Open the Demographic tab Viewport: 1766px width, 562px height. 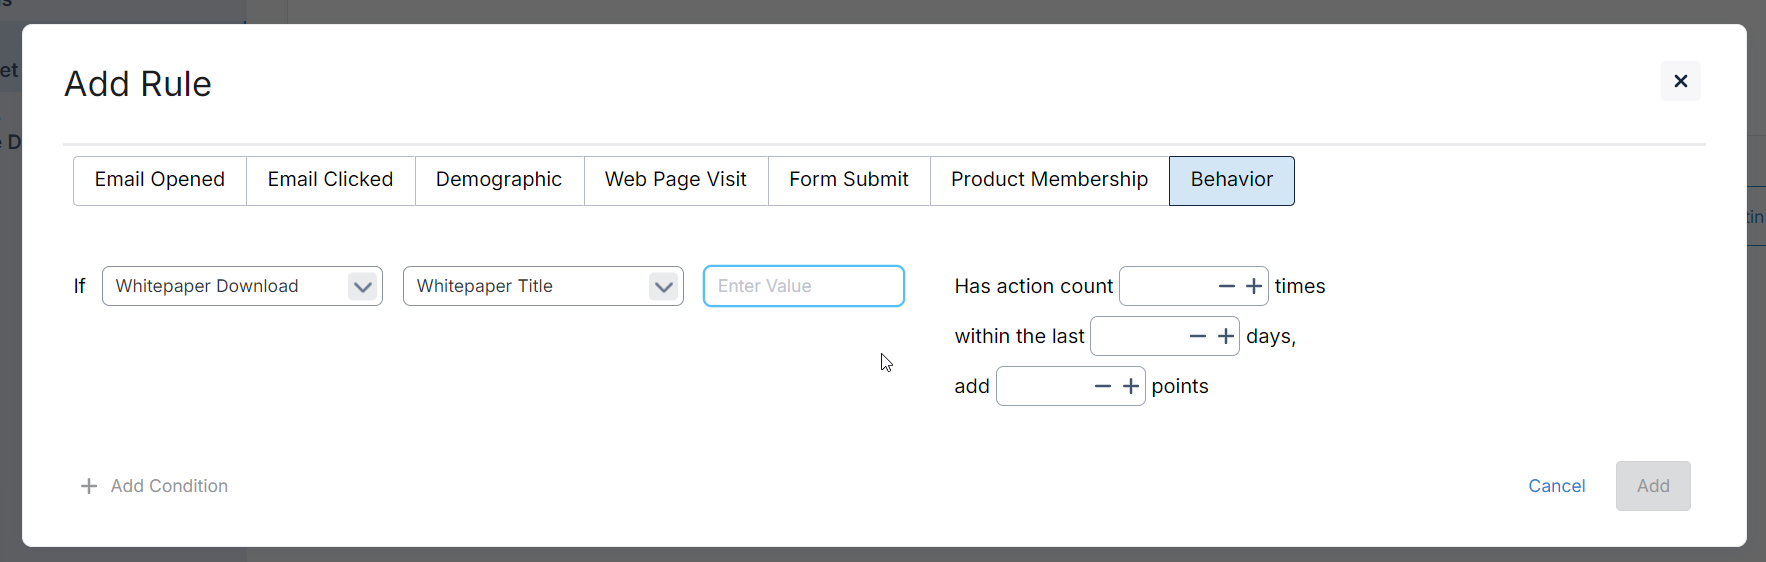(x=499, y=180)
